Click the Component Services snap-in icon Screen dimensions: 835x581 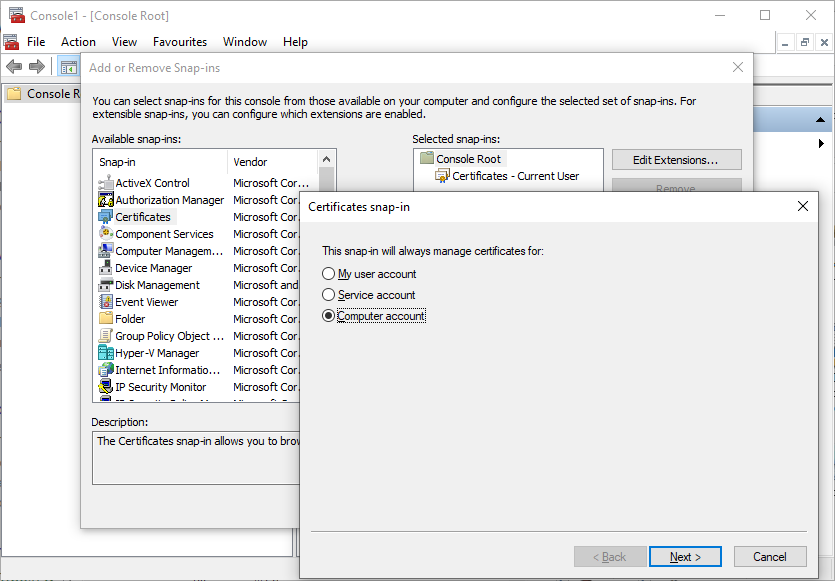pyautogui.click(x=106, y=234)
